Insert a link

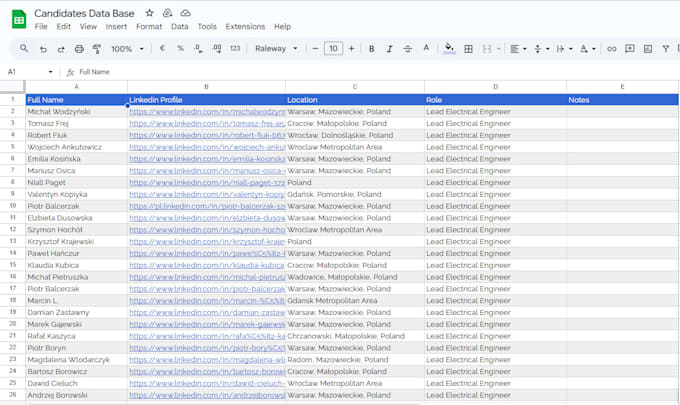(611, 49)
